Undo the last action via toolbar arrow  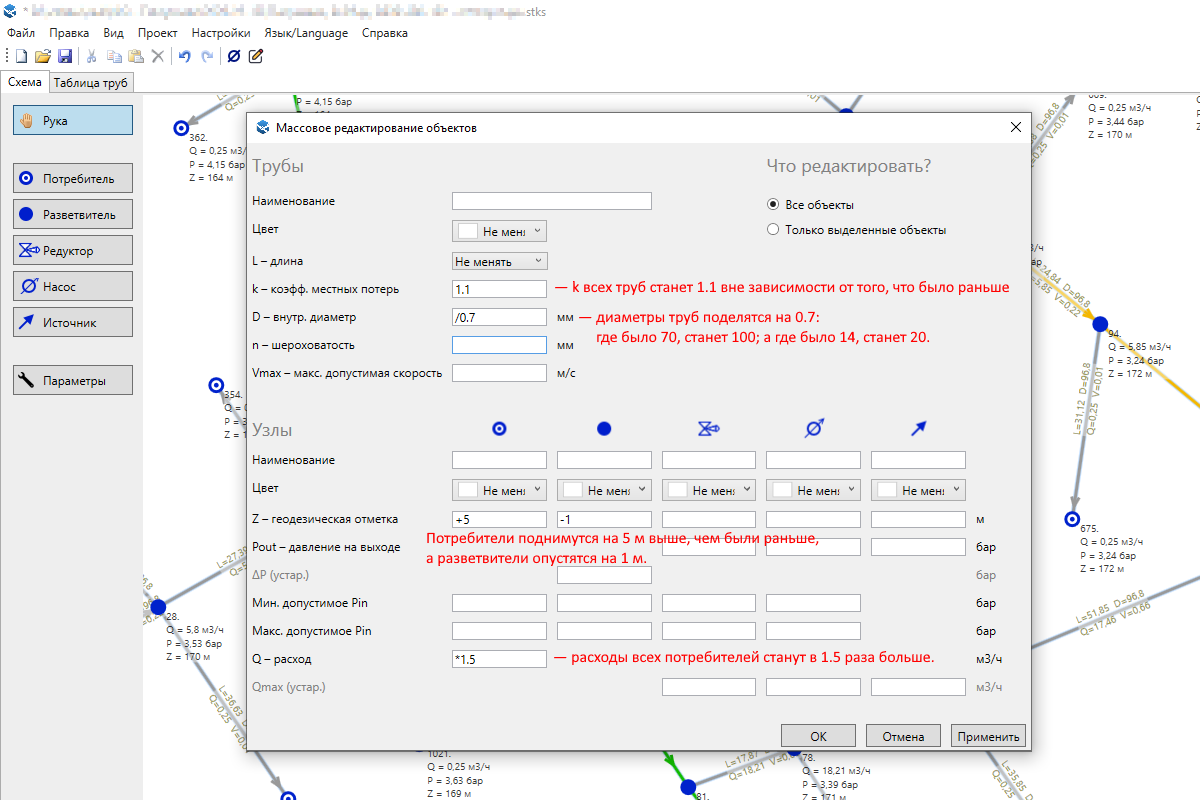(x=184, y=56)
